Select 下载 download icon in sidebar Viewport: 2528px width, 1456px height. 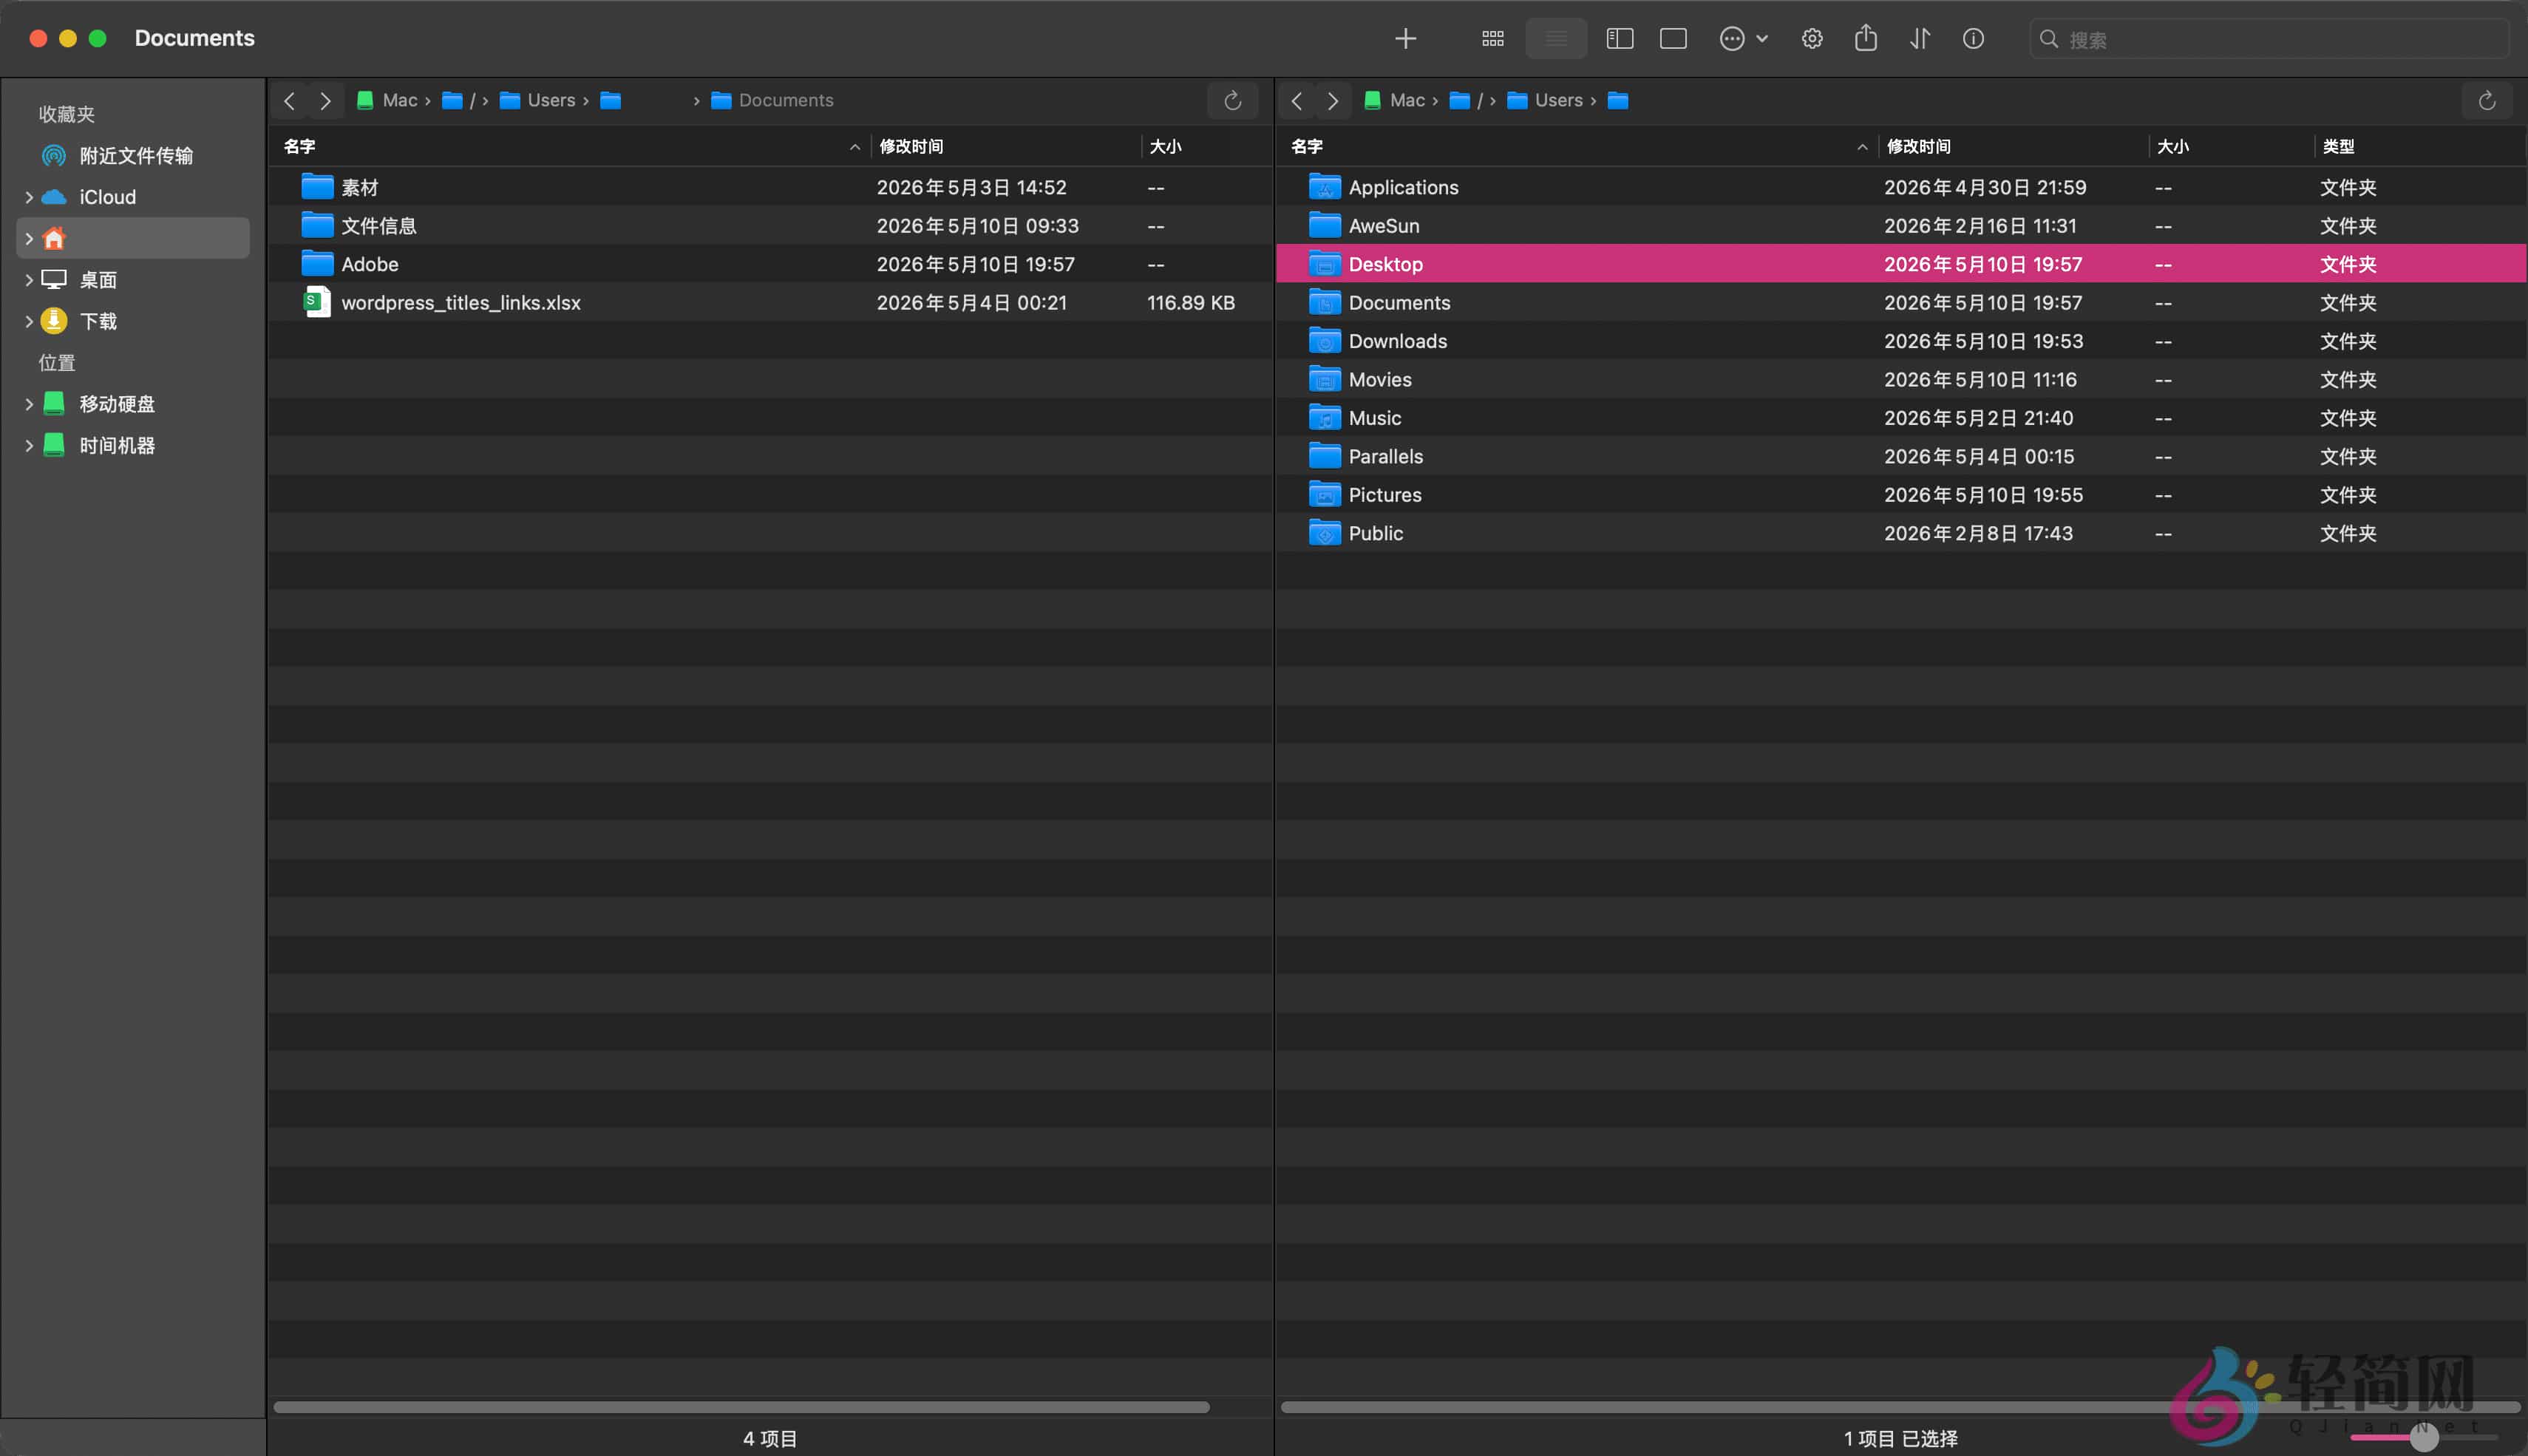(54, 321)
